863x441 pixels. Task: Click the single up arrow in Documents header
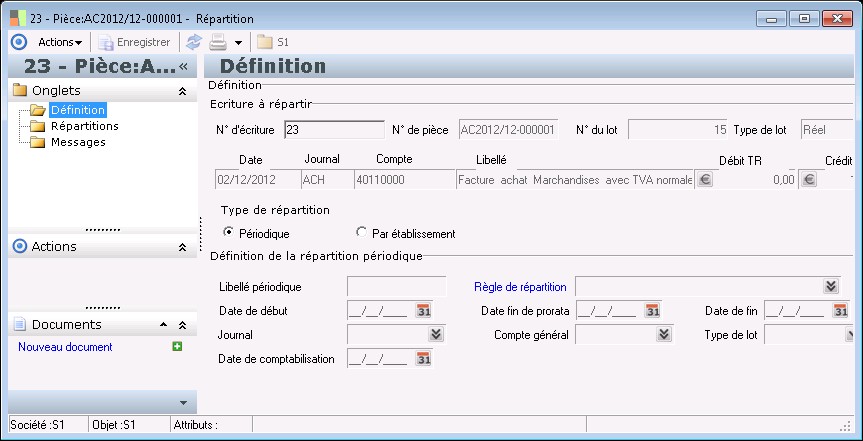(x=163, y=325)
